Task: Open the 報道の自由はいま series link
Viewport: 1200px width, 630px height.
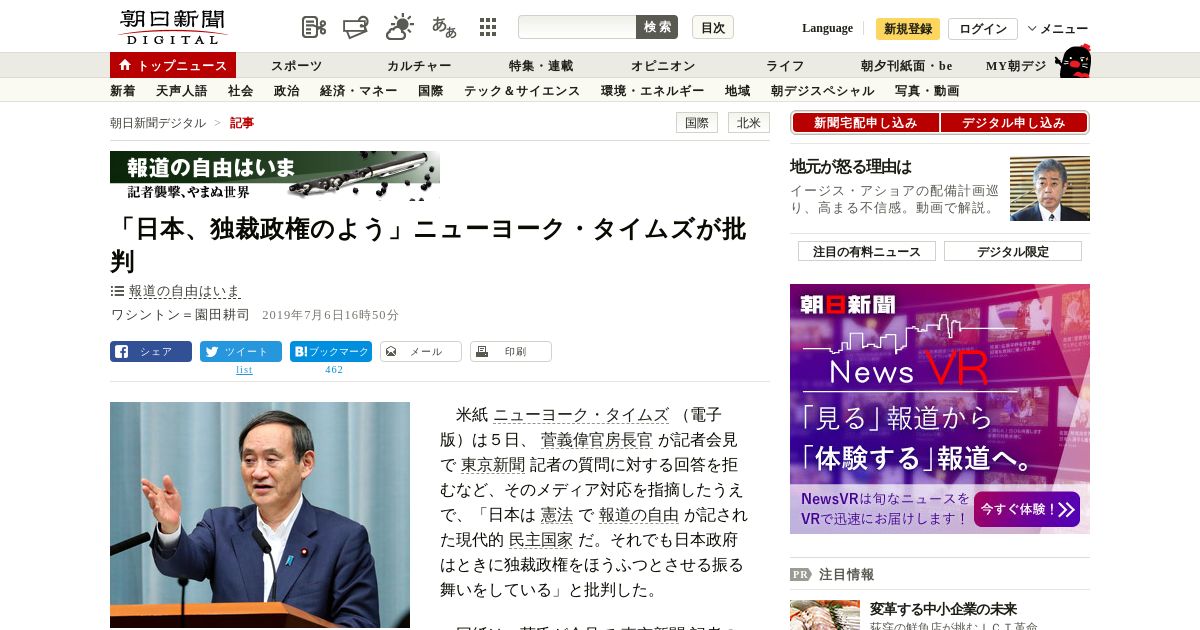Action: coord(185,291)
